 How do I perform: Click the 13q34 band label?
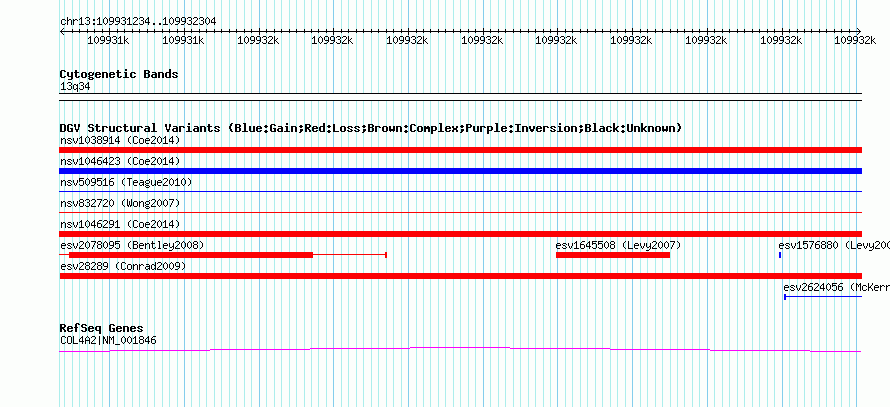tap(75, 87)
